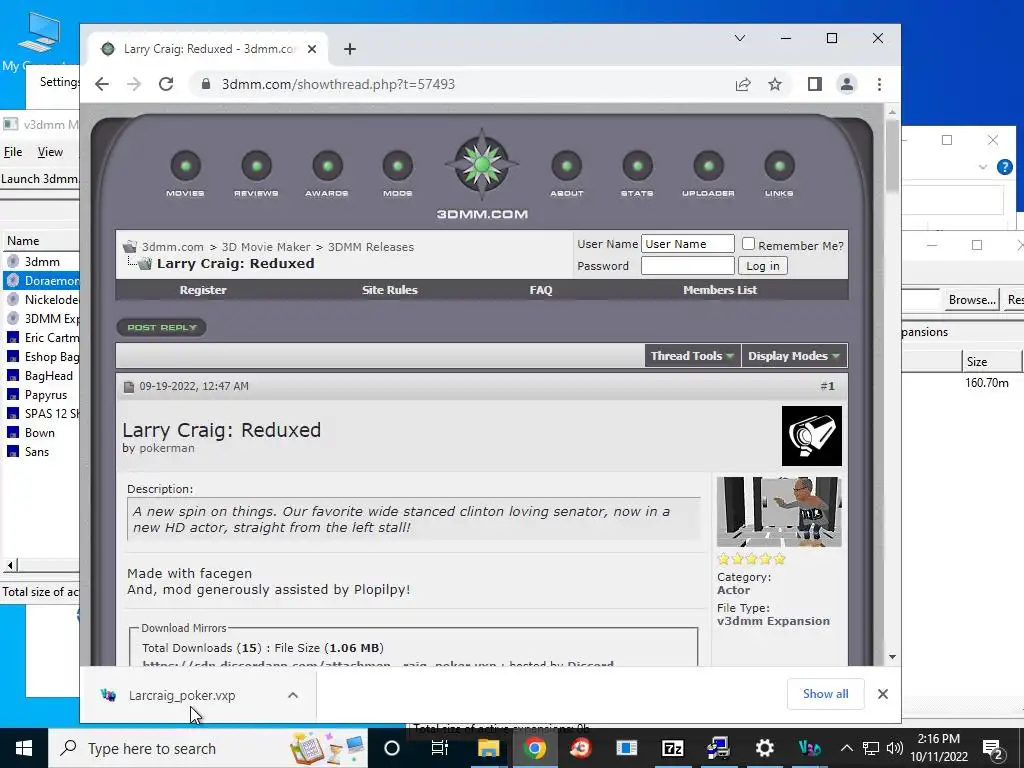Open File menu in v3dmm window
This screenshot has height=768, width=1024.
tap(13, 152)
